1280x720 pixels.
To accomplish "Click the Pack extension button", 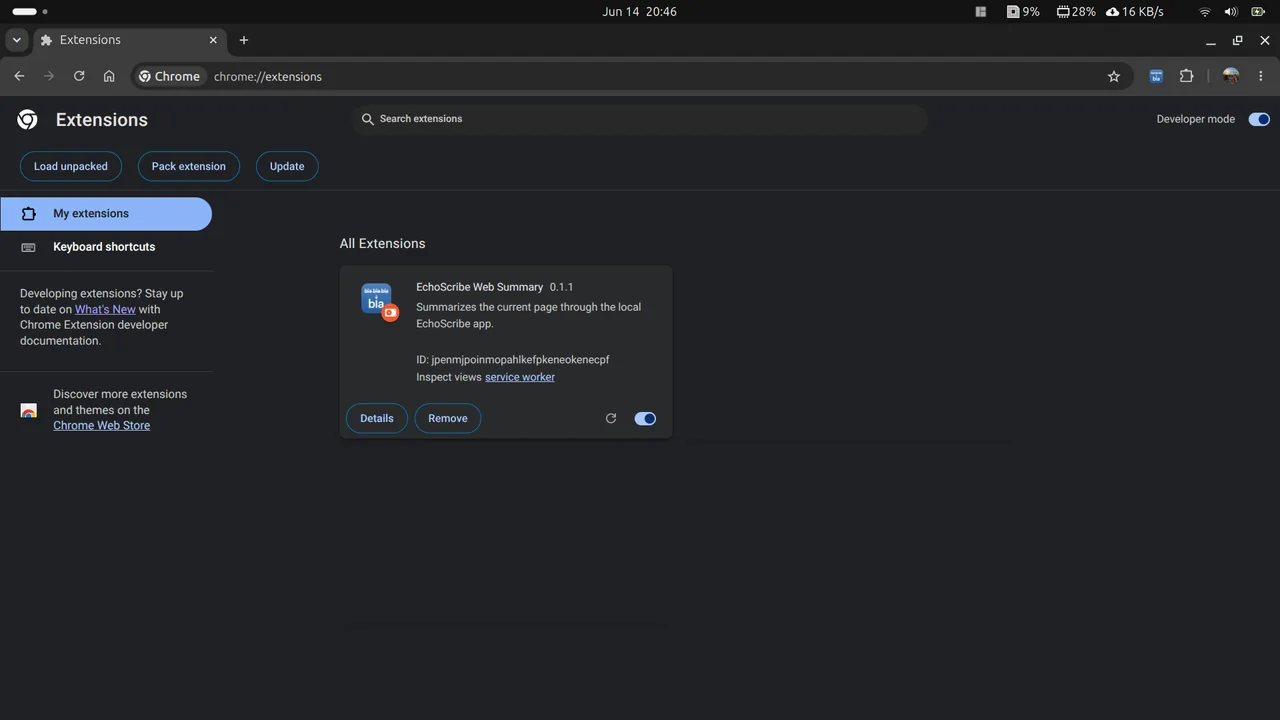I will click(x=189, y=166).
